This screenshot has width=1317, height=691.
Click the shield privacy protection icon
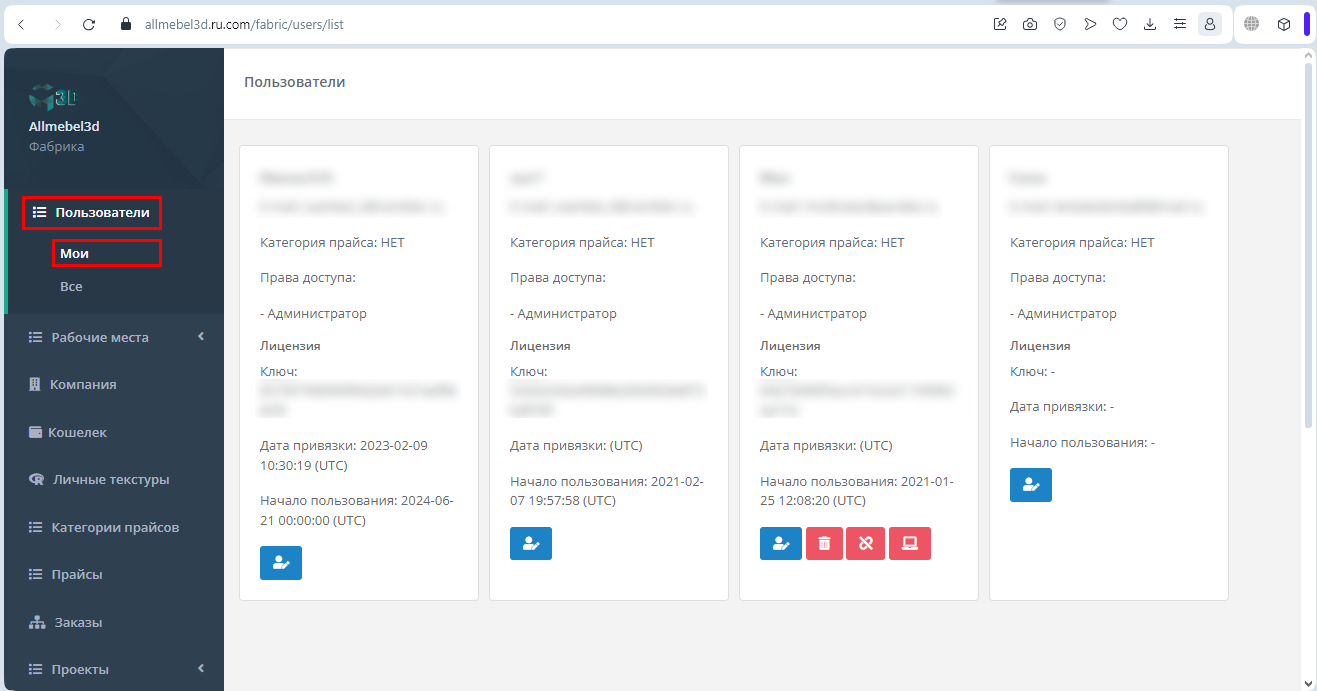coord(1060,24)
